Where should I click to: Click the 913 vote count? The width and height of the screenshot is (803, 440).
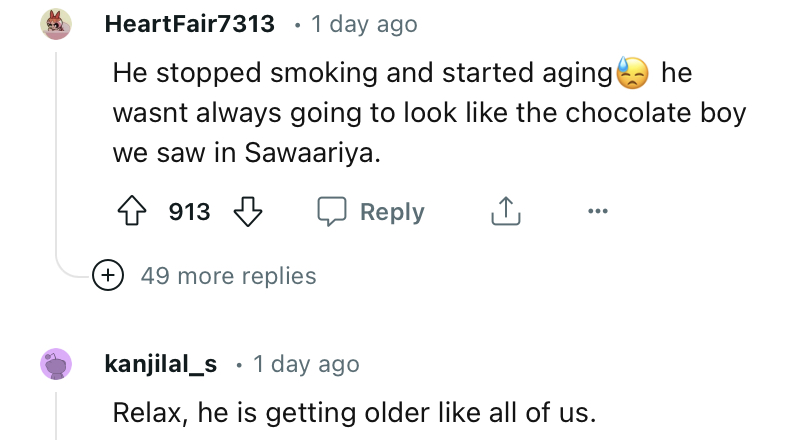[x=189, y=212]
